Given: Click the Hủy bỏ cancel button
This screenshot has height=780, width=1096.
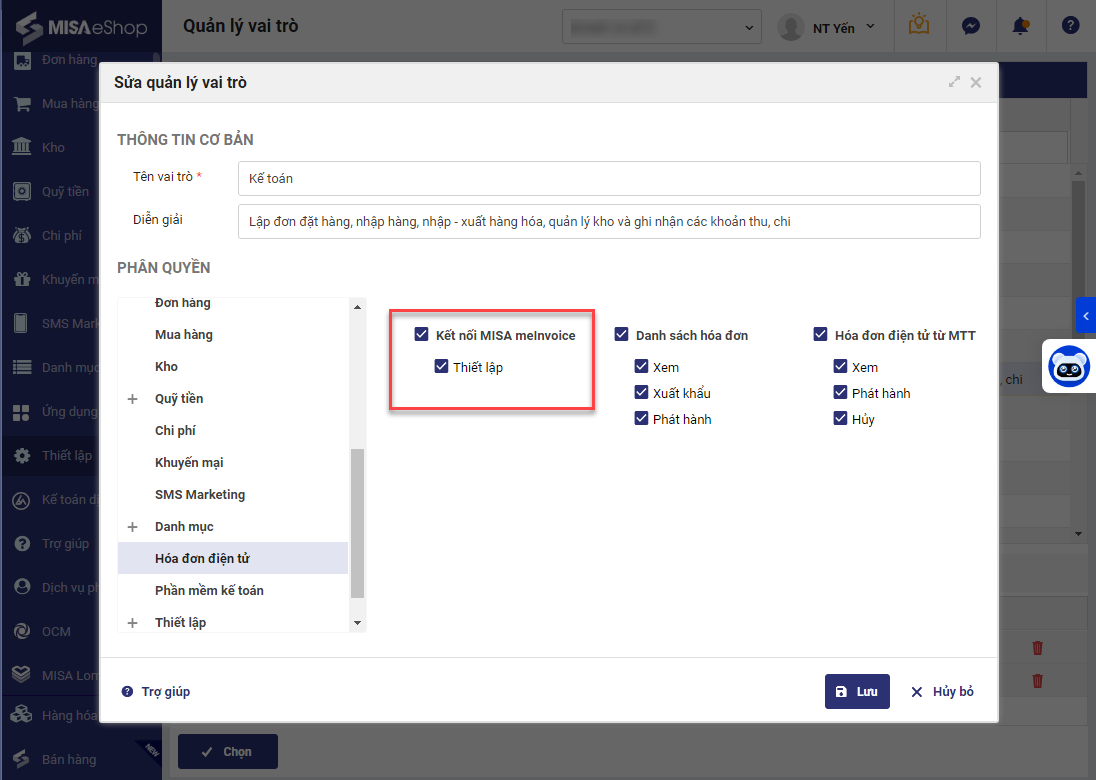Looking at the screenshot, I should point(942,691).
